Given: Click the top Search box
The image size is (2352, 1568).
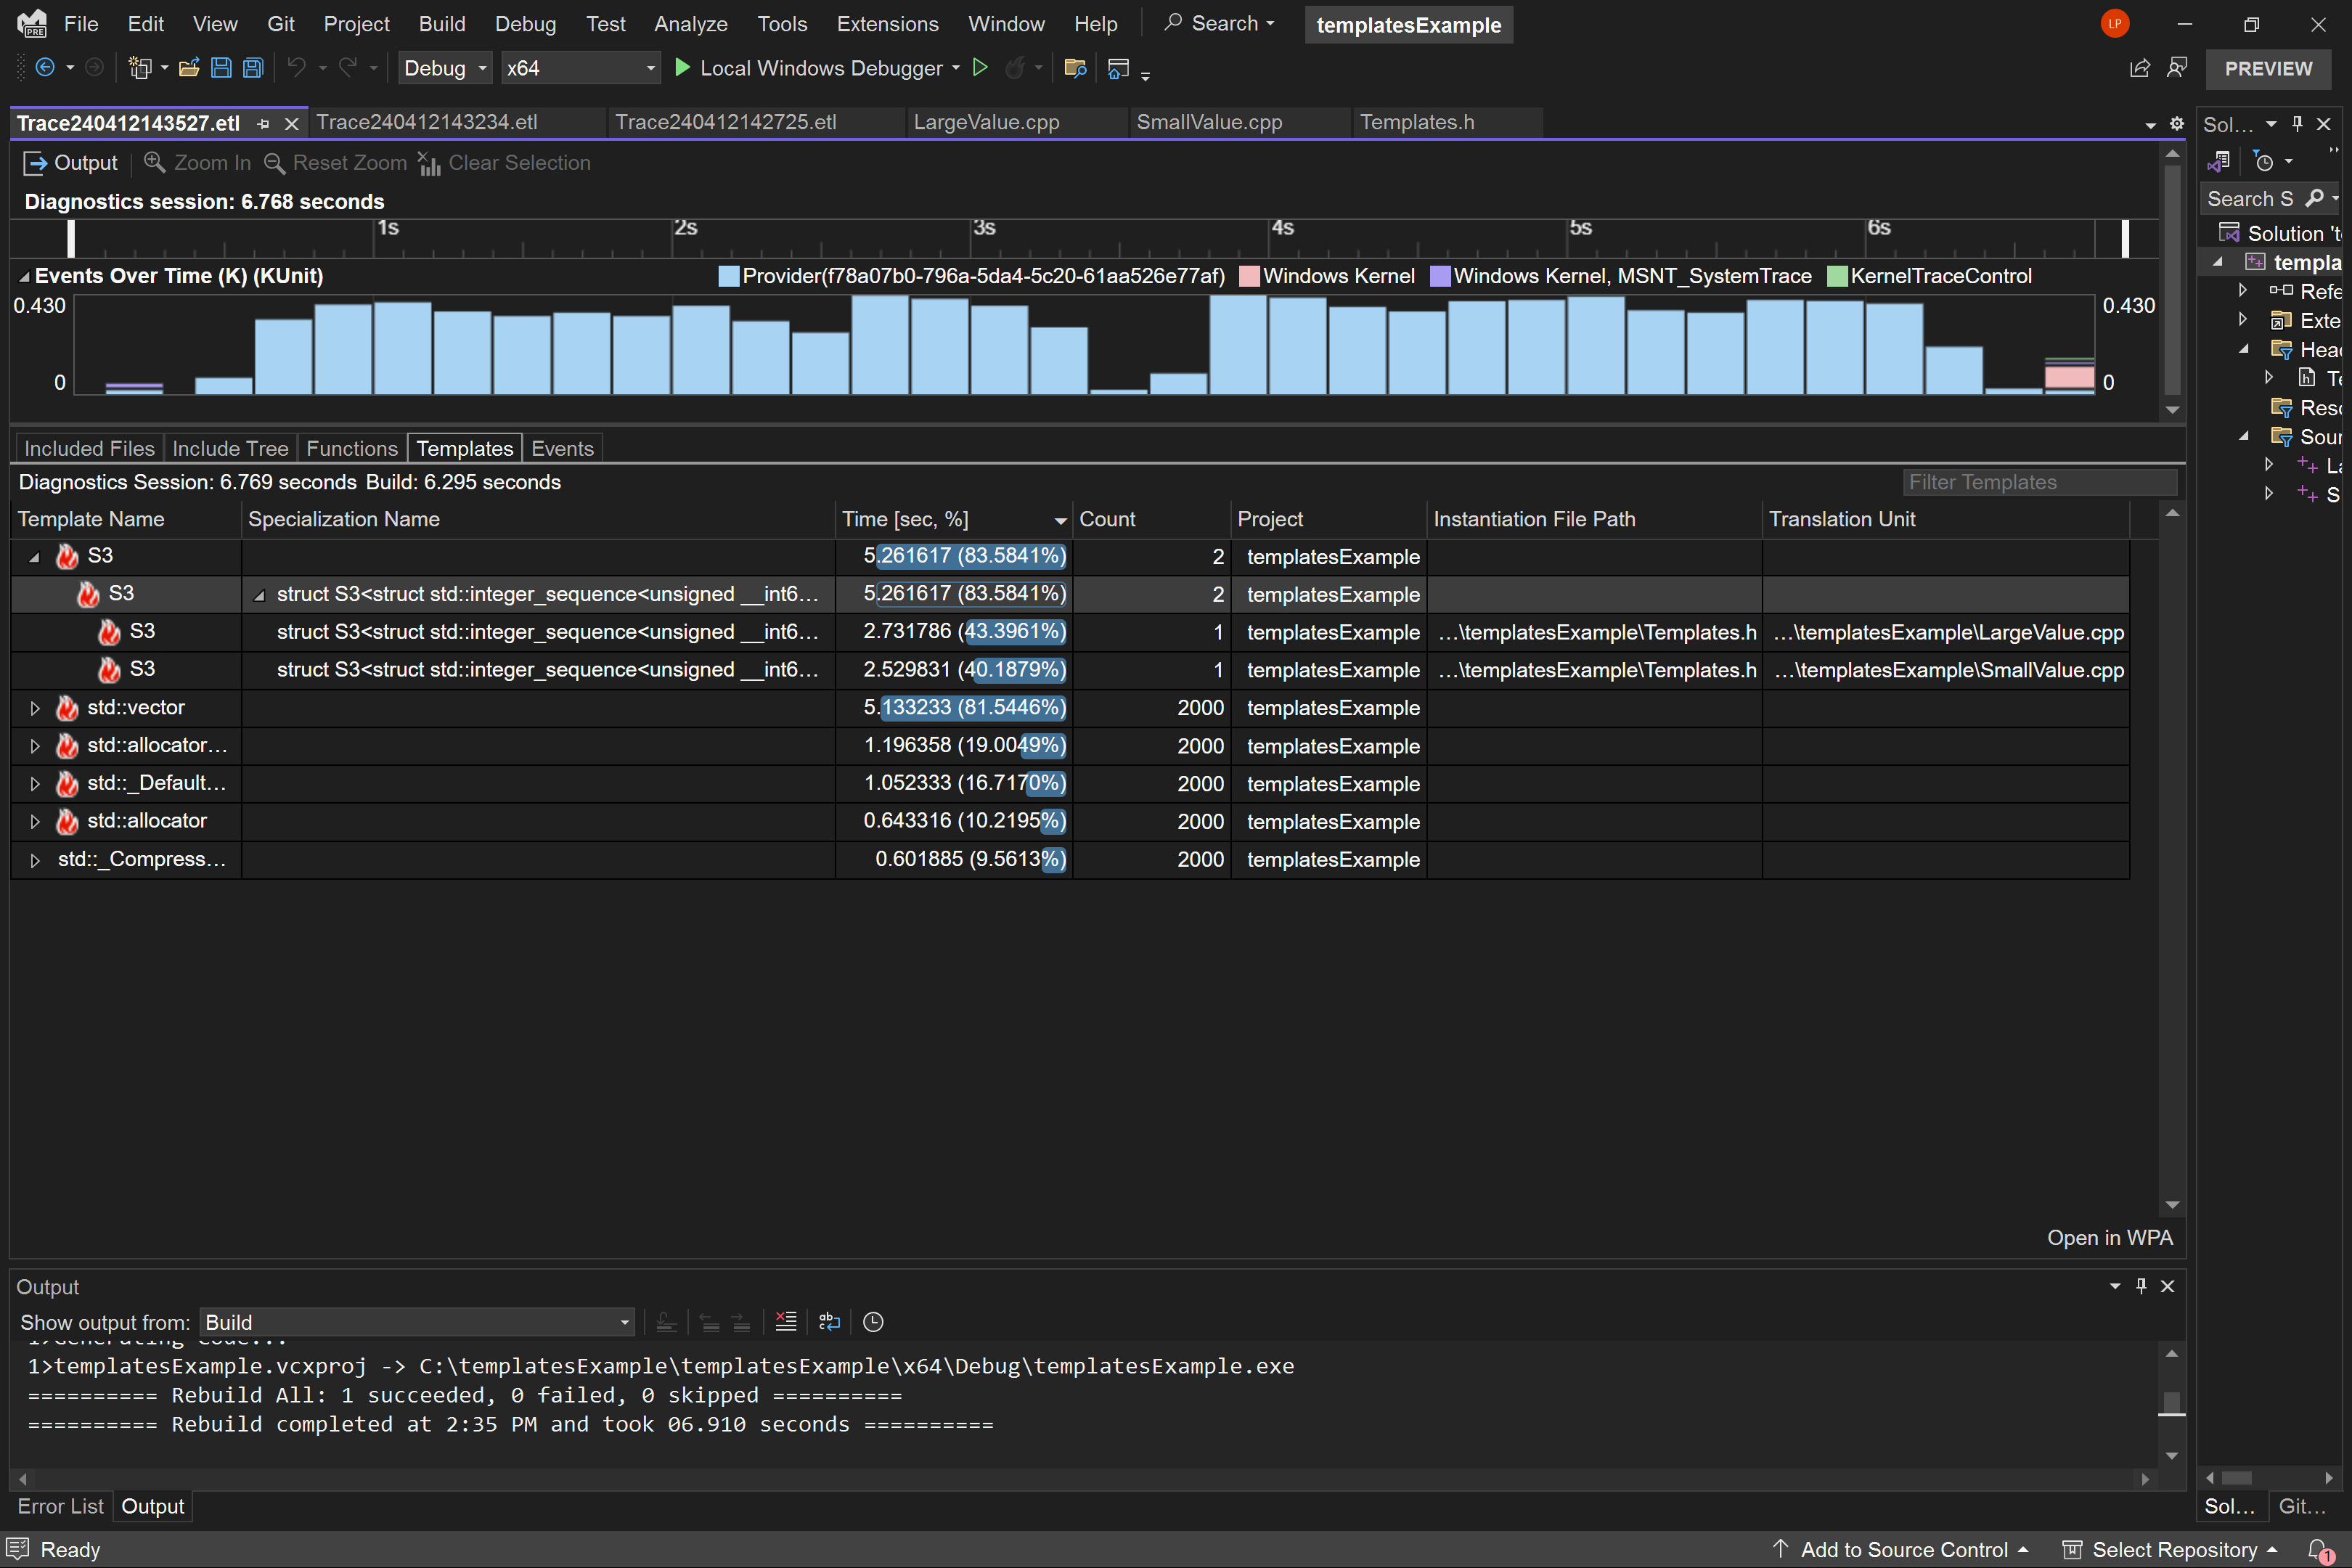Looking at the screenshot, I should click(x=1221, y=23).
